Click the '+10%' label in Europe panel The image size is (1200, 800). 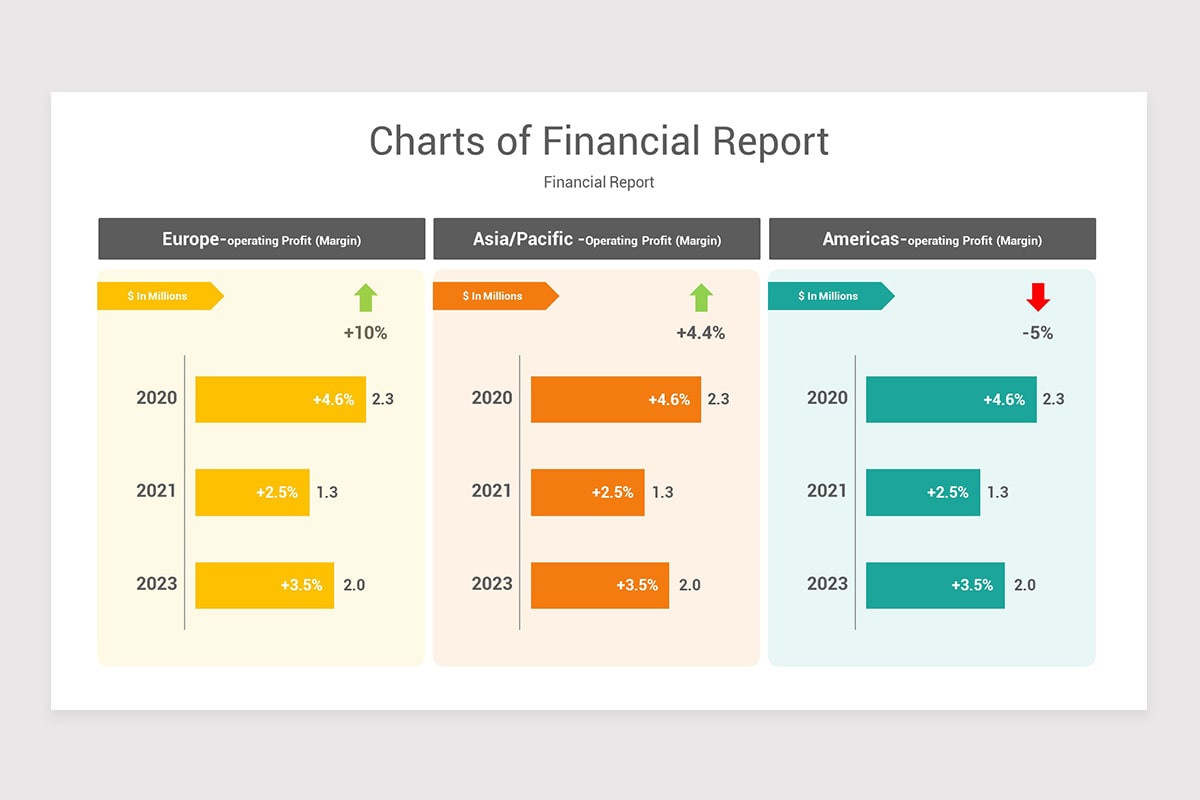365,333
